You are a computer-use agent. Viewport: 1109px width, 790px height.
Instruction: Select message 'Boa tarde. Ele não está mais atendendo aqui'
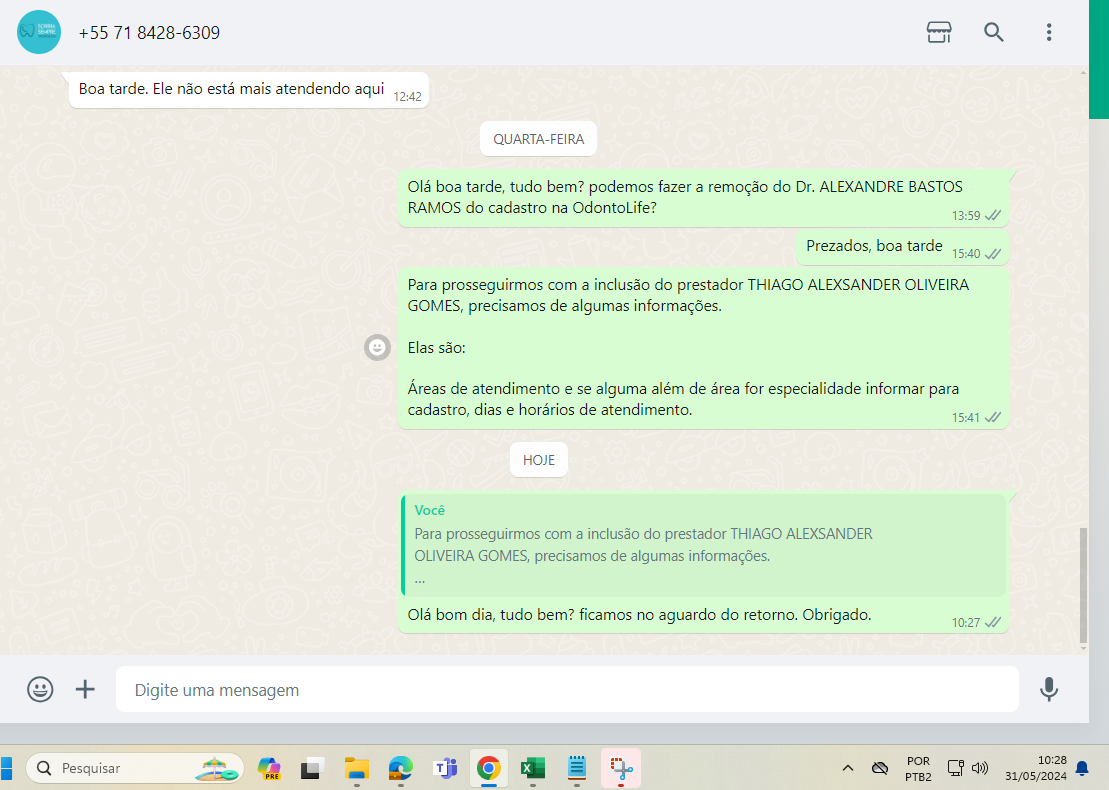(x=248, y=90)
